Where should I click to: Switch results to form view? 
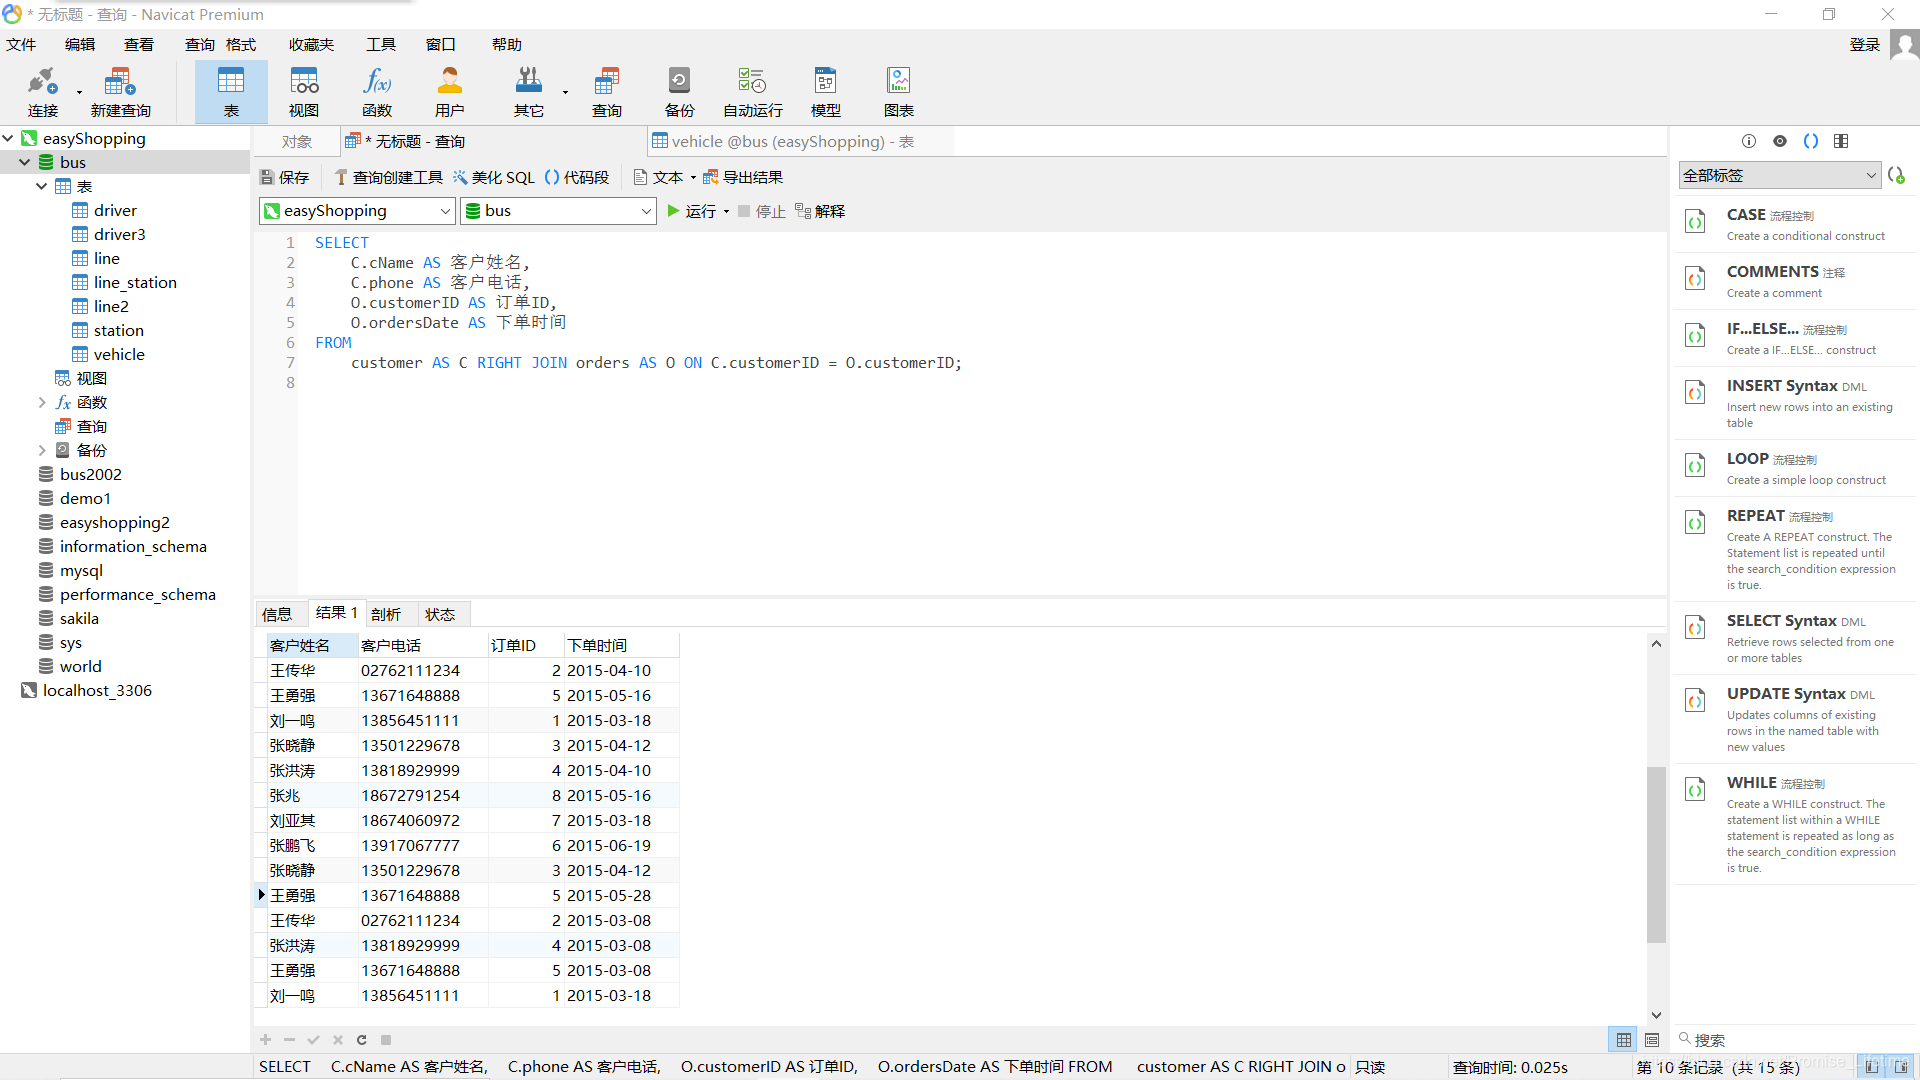point(1652,1040)
